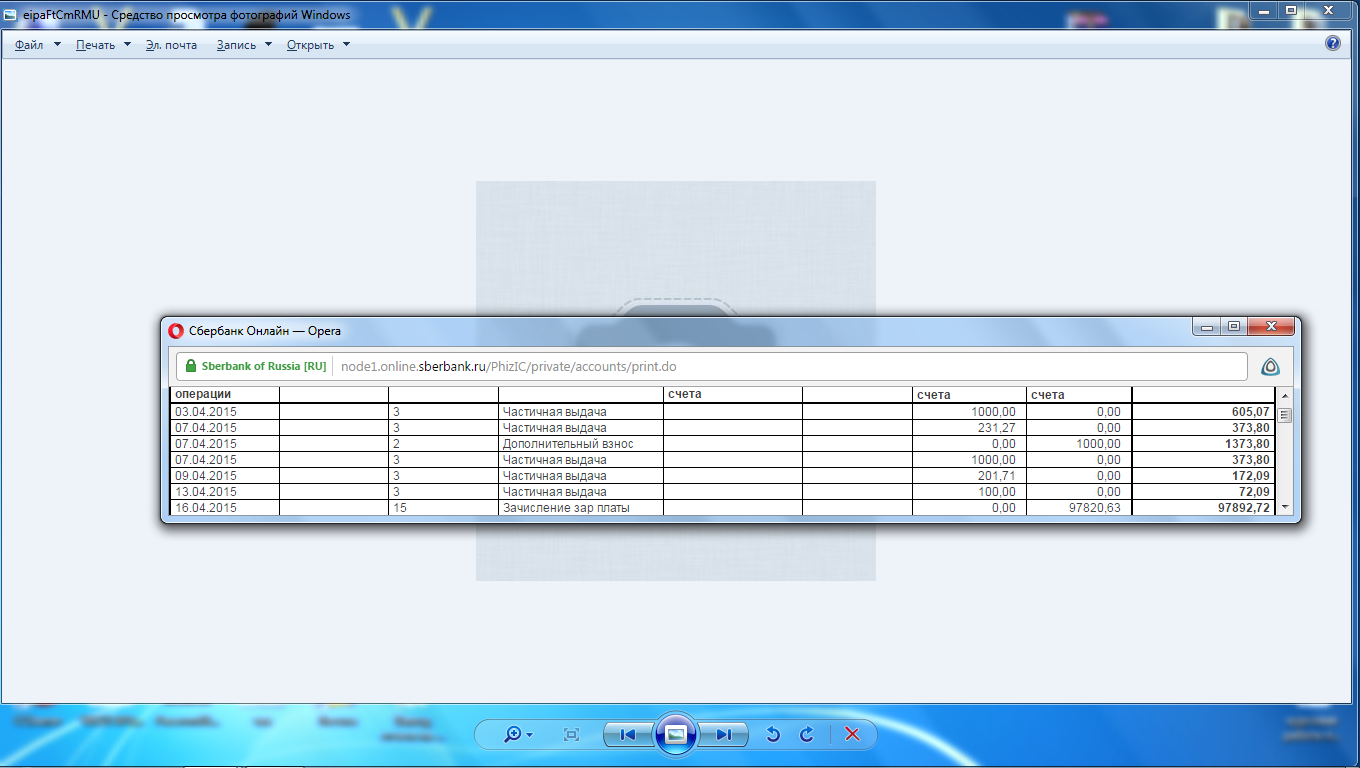Delete the photo with the red X
This screenshot has width=1360, height=768.
[x=853, y=734]
